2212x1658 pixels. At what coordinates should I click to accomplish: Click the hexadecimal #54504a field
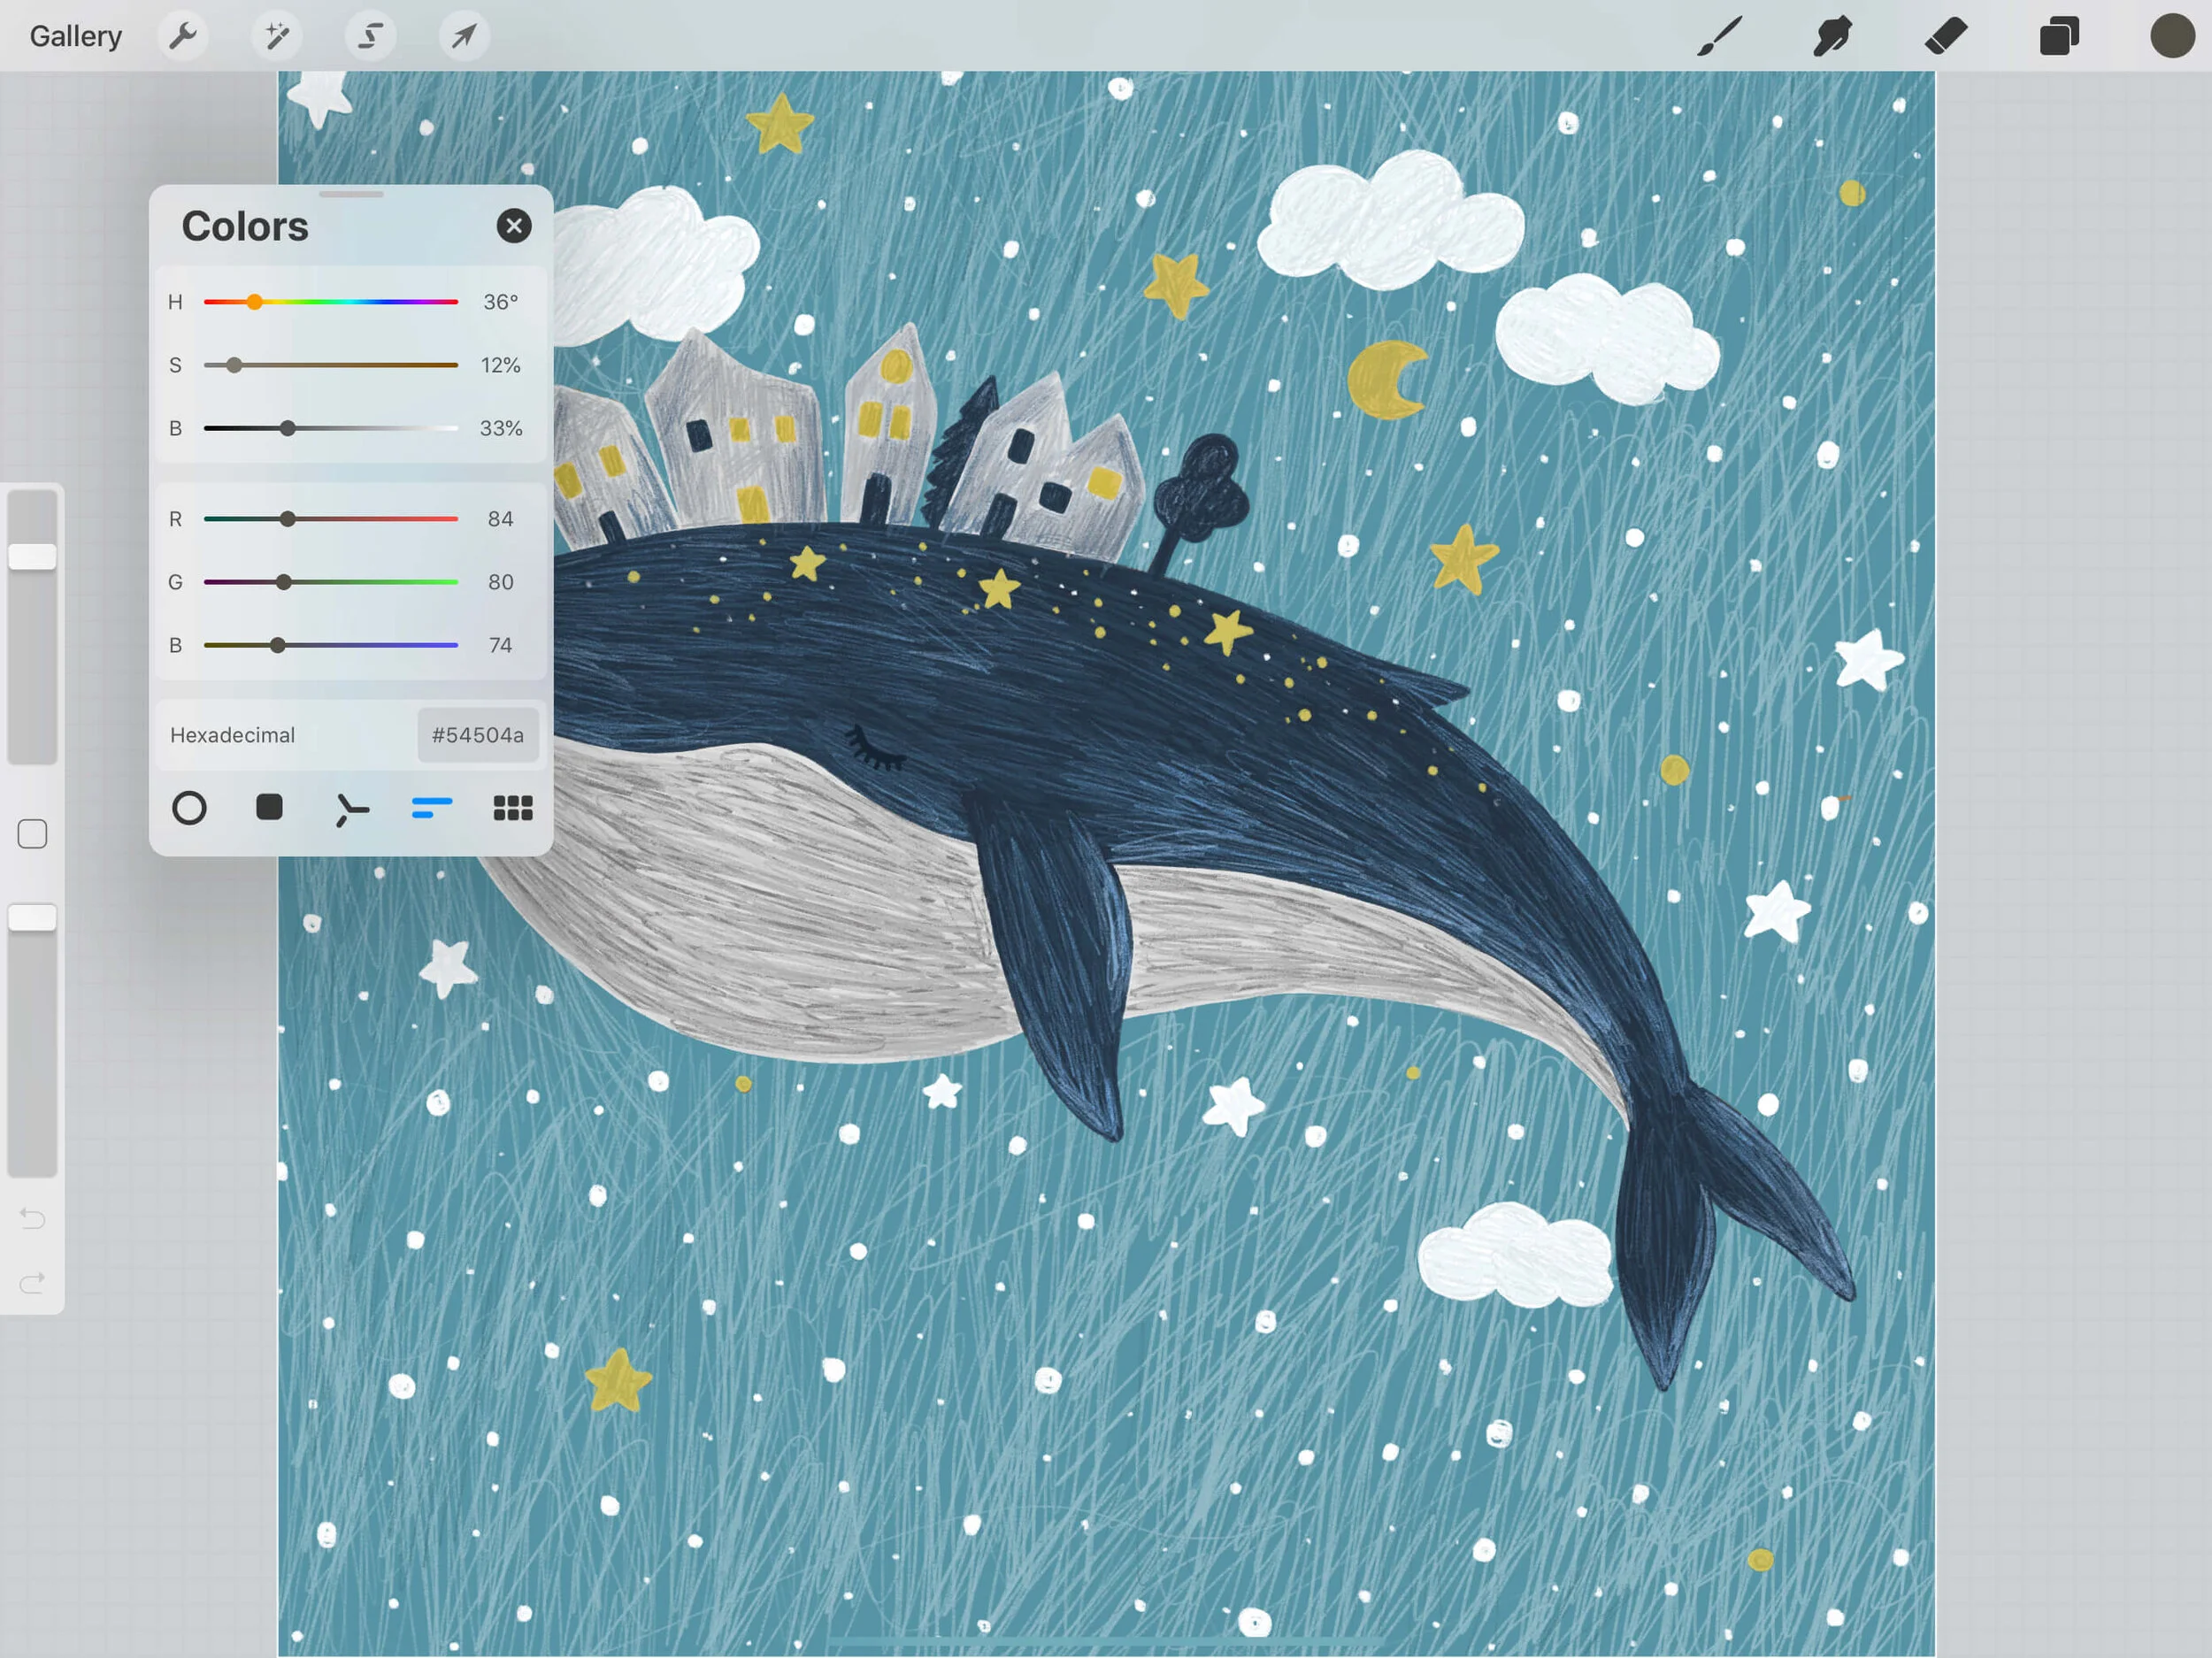pyautogui.click(x=477, y=735)
